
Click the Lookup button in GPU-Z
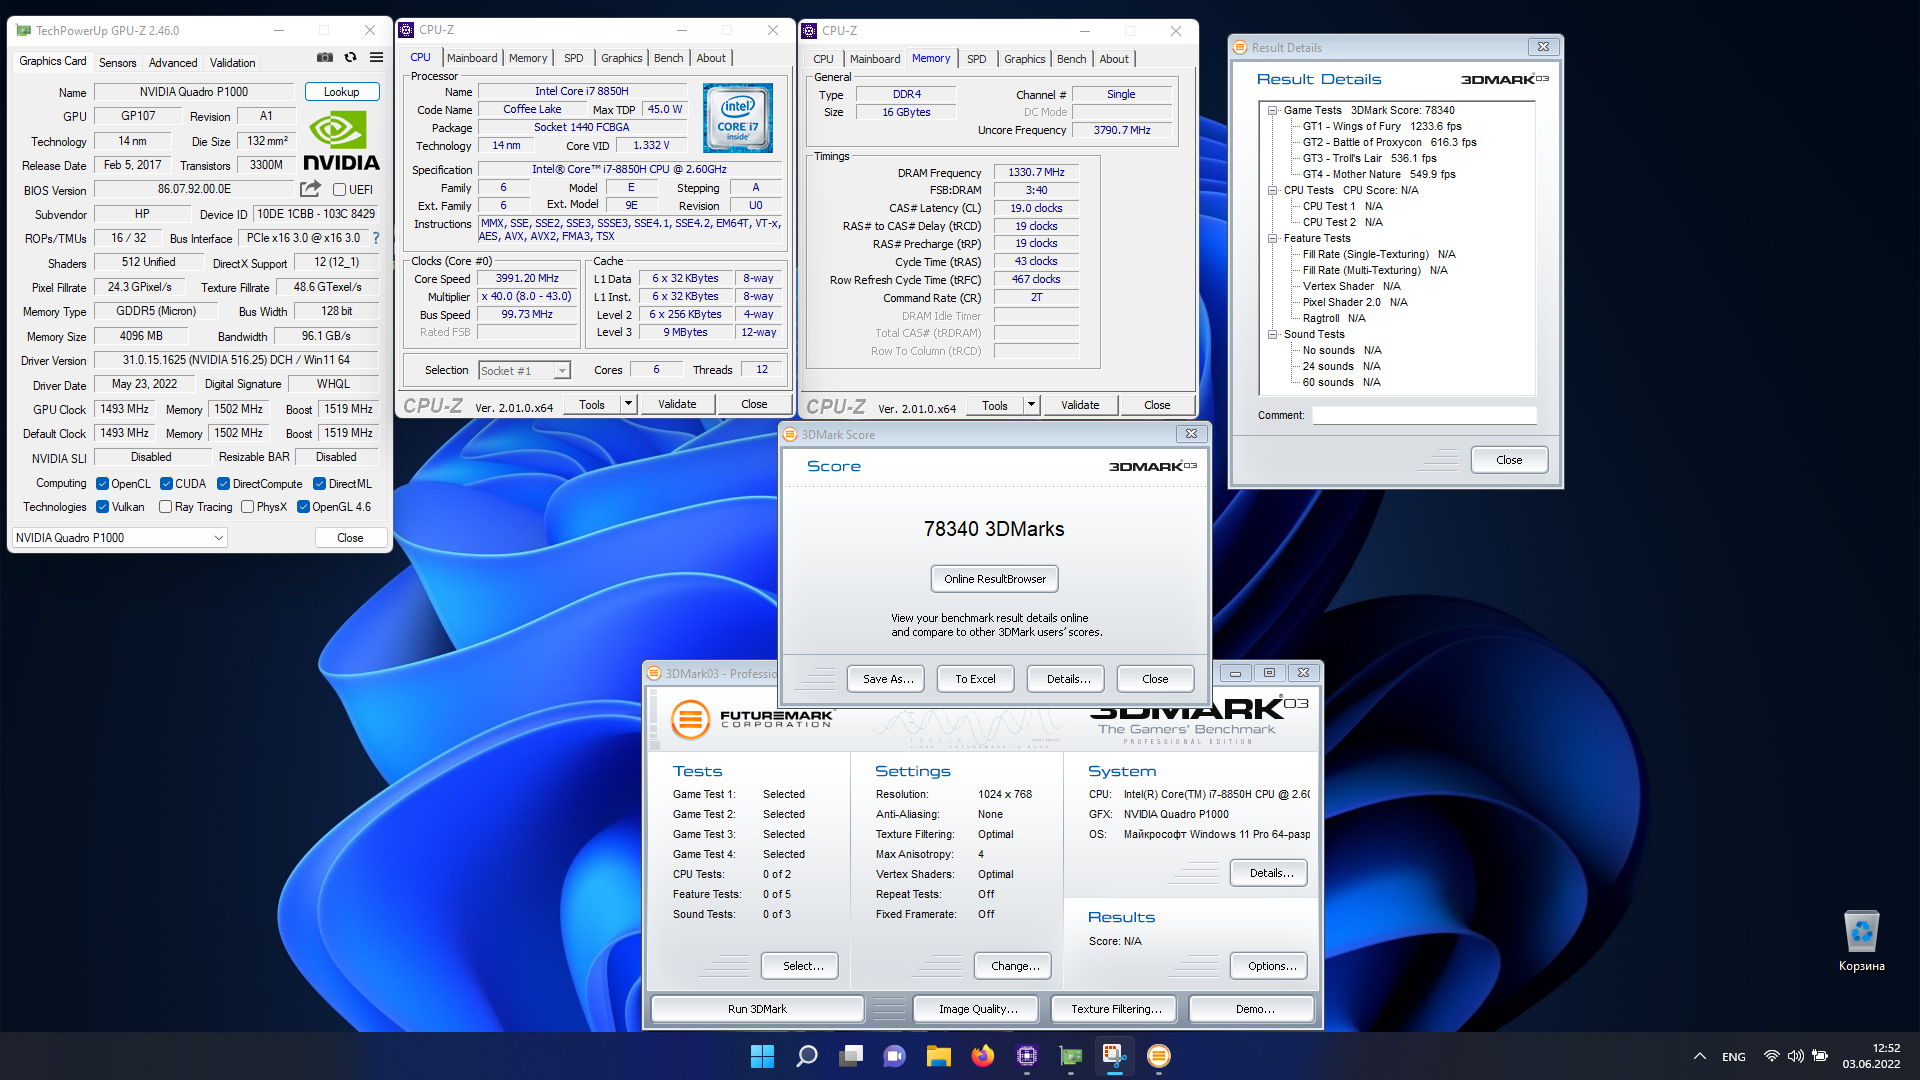pos(342,92)
